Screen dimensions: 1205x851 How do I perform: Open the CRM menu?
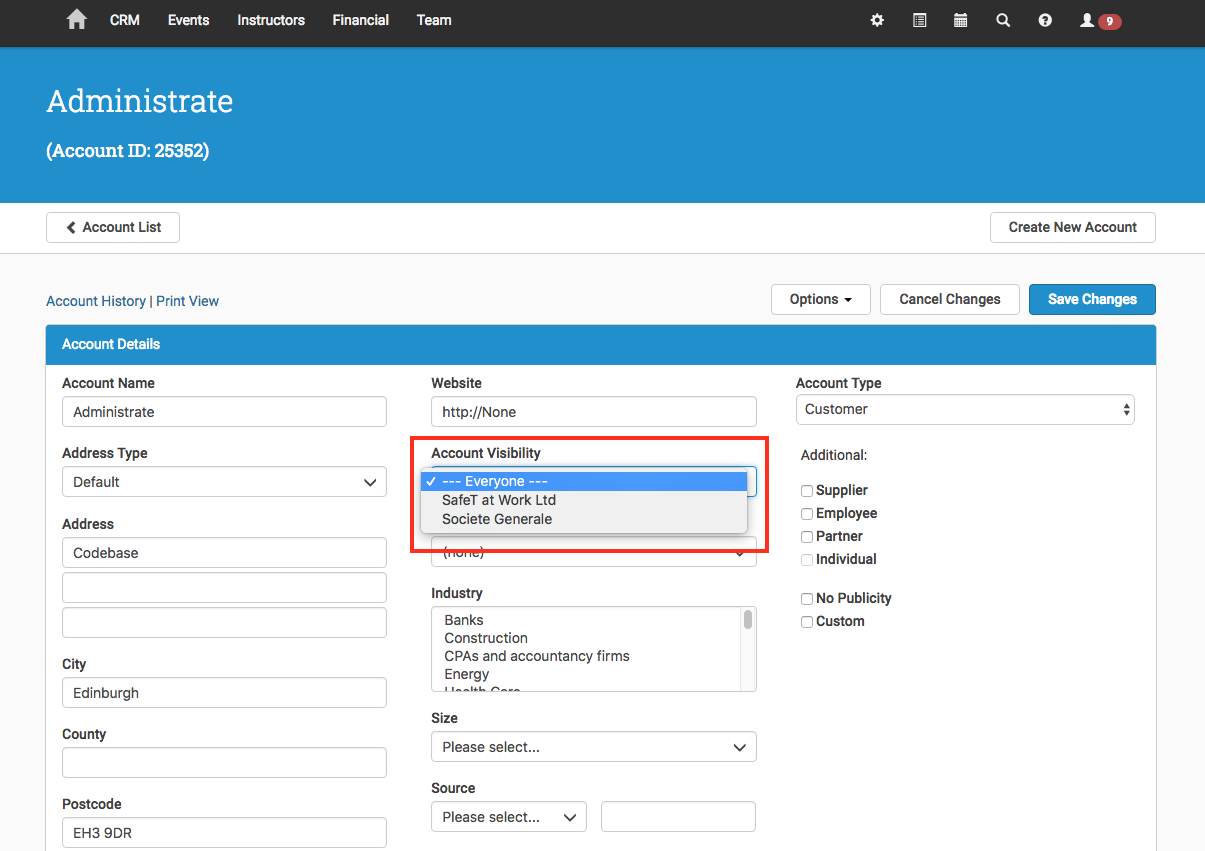[125, 20]
